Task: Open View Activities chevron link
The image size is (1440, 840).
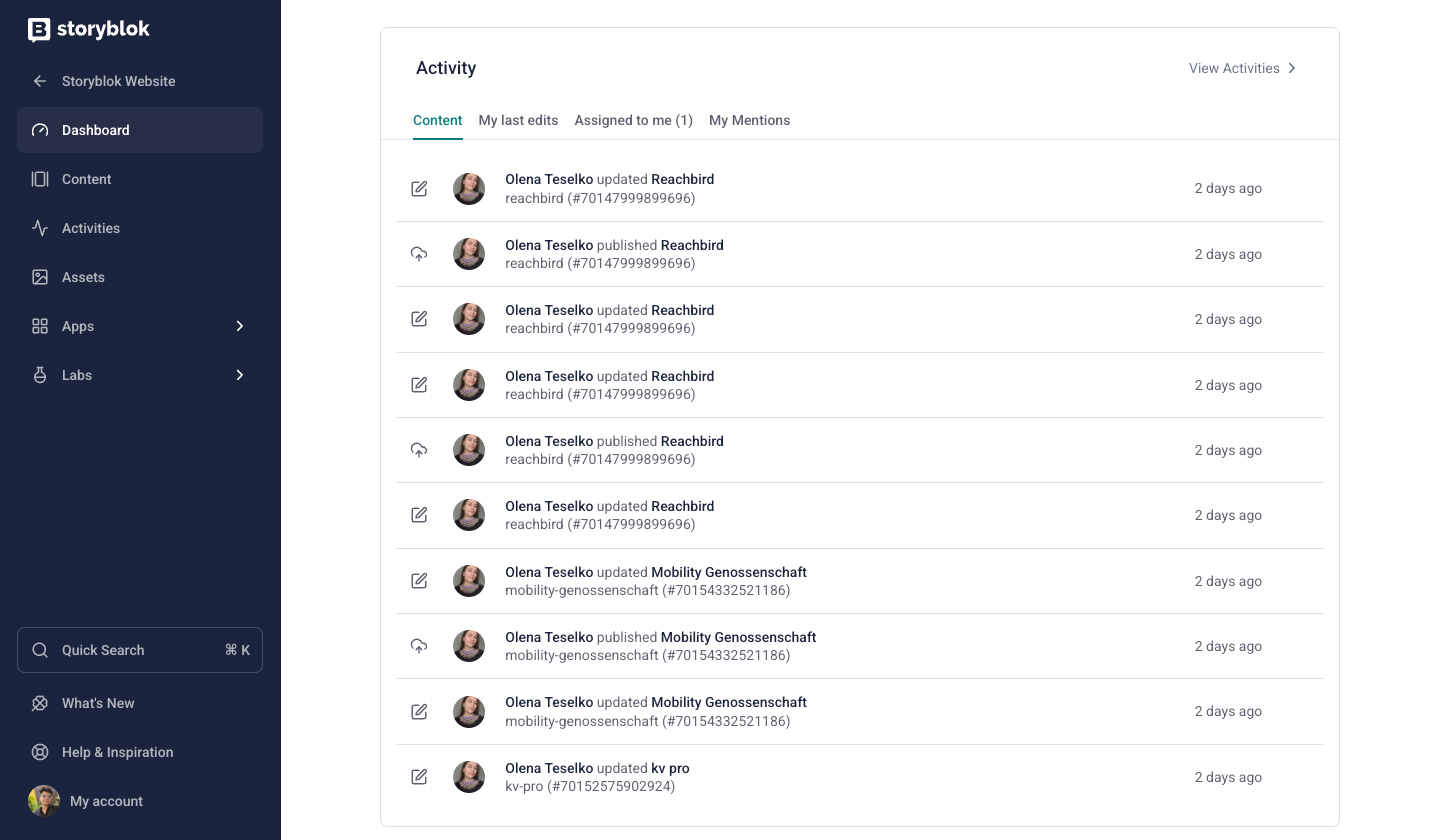Action: tap(1292, 68)
